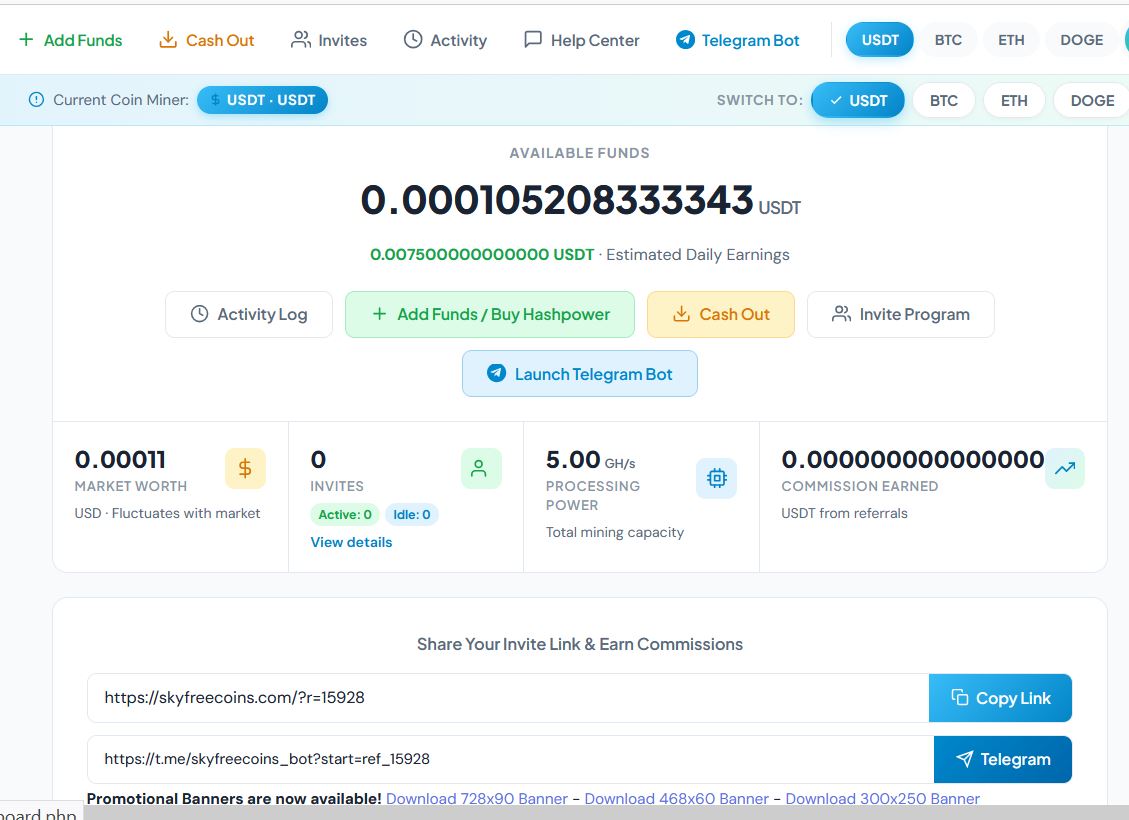Switch miner to BTC in Switch To row
This screenshot has height=820, width=1129.
(x=943, y=100)
